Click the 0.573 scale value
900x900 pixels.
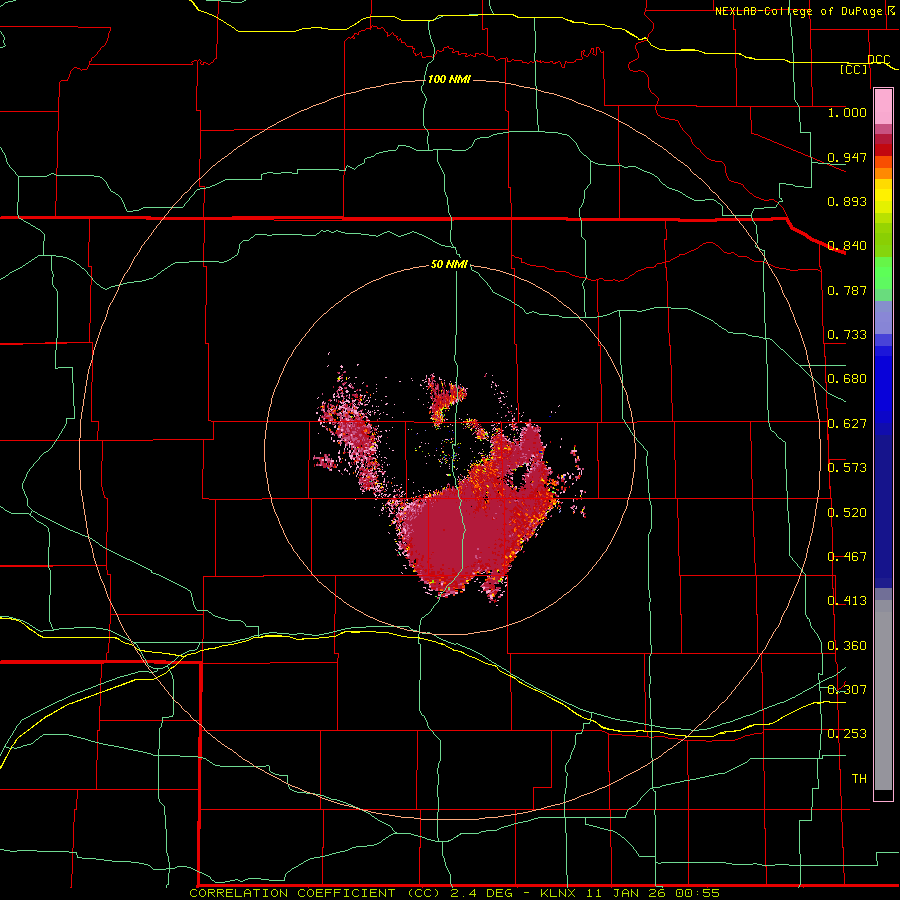[x=847, y=468]
